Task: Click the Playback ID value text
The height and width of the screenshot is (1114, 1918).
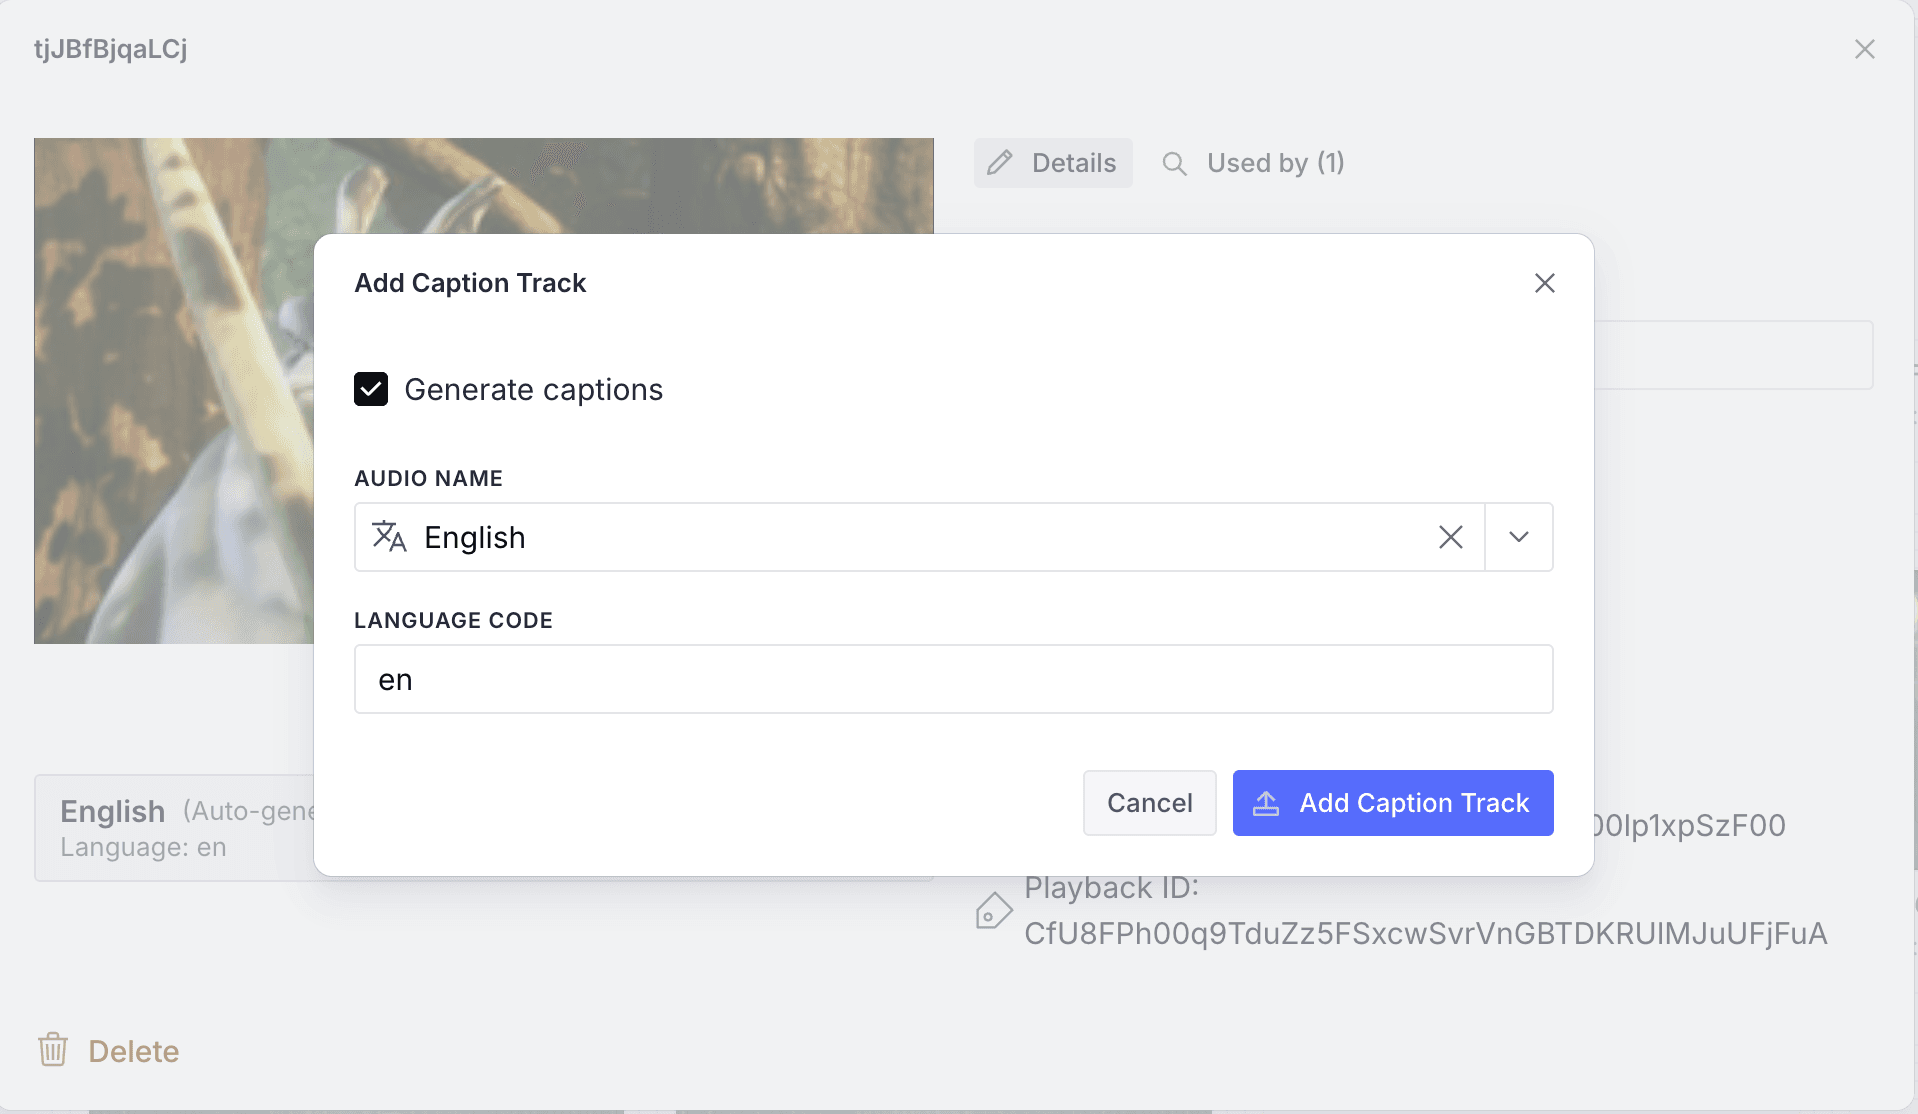Action: pyautogui.click(x=1425, y=933)
